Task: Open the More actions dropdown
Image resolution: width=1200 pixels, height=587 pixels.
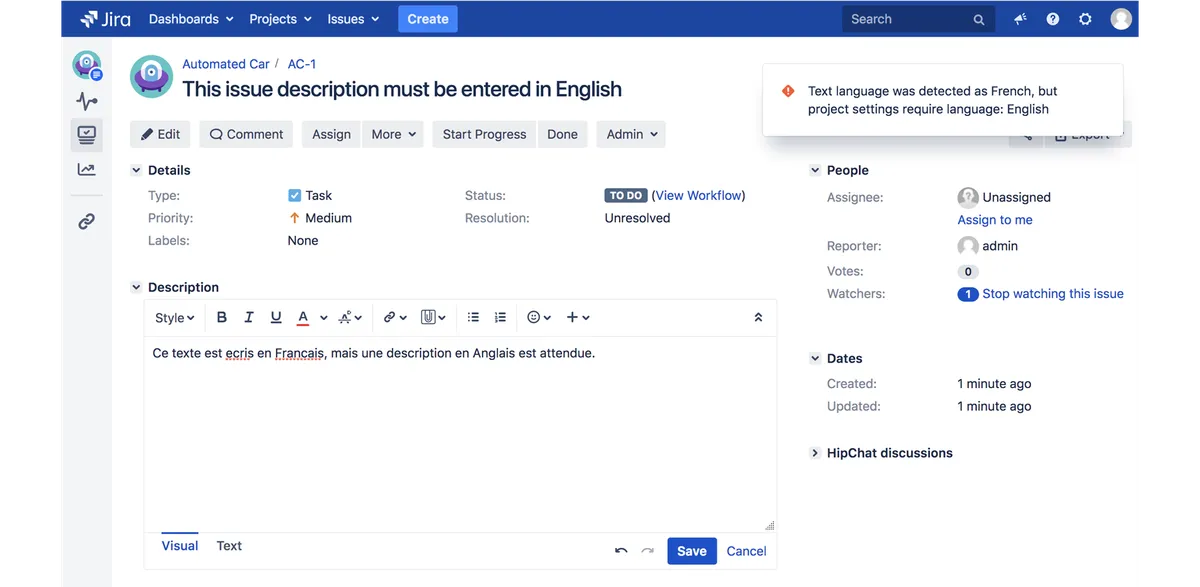Action: [394, 134]
